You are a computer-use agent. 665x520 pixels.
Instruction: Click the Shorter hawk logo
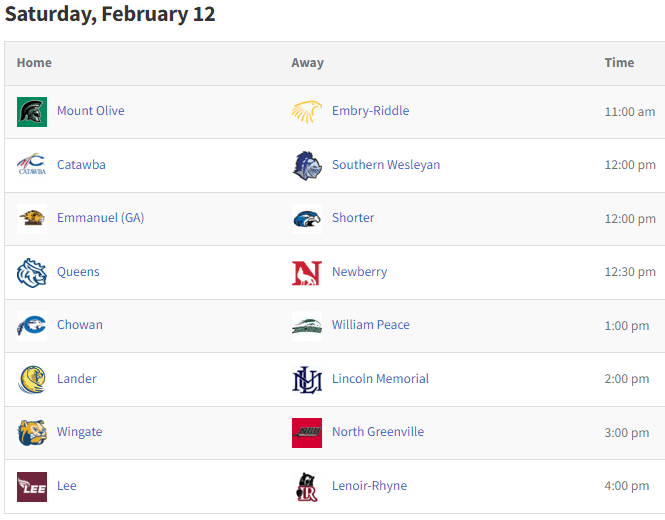tap(307, 219)
